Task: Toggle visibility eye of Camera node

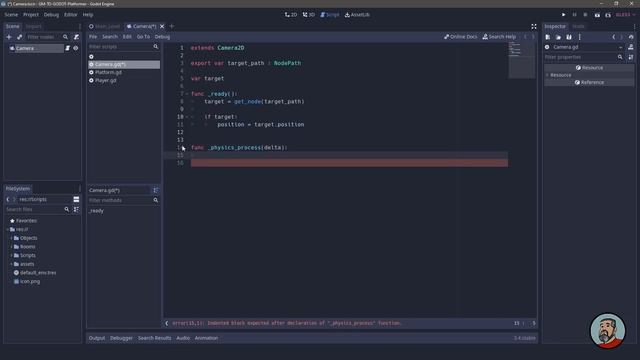Action: (76, 48)
